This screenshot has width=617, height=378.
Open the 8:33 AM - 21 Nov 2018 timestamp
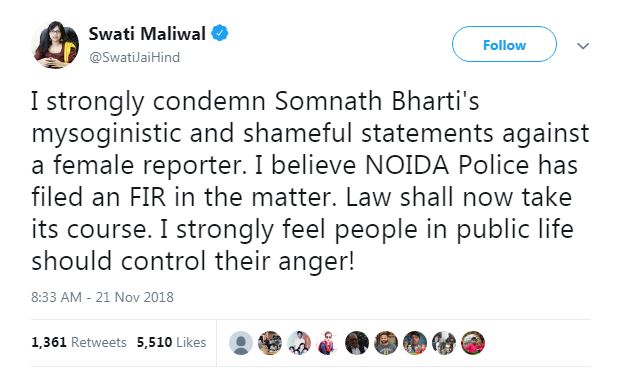(x=102, y=297)
